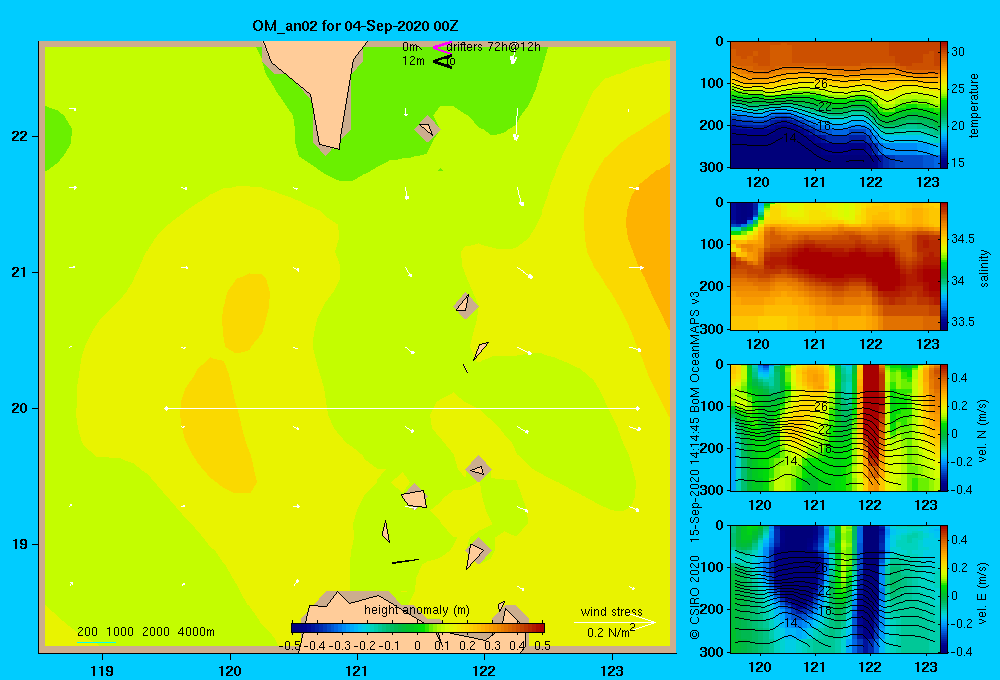Click the vertical CSIRO BoM OceanMAPS credit text

tap(695, 466)
